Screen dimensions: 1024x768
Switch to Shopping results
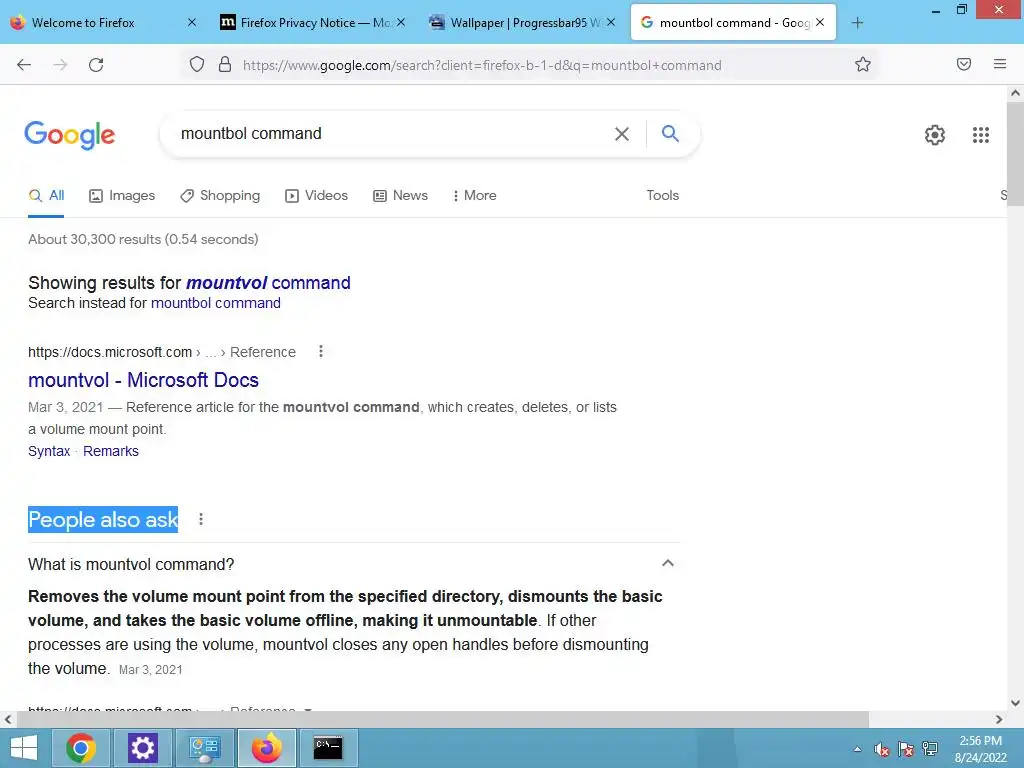coord(220,195)
